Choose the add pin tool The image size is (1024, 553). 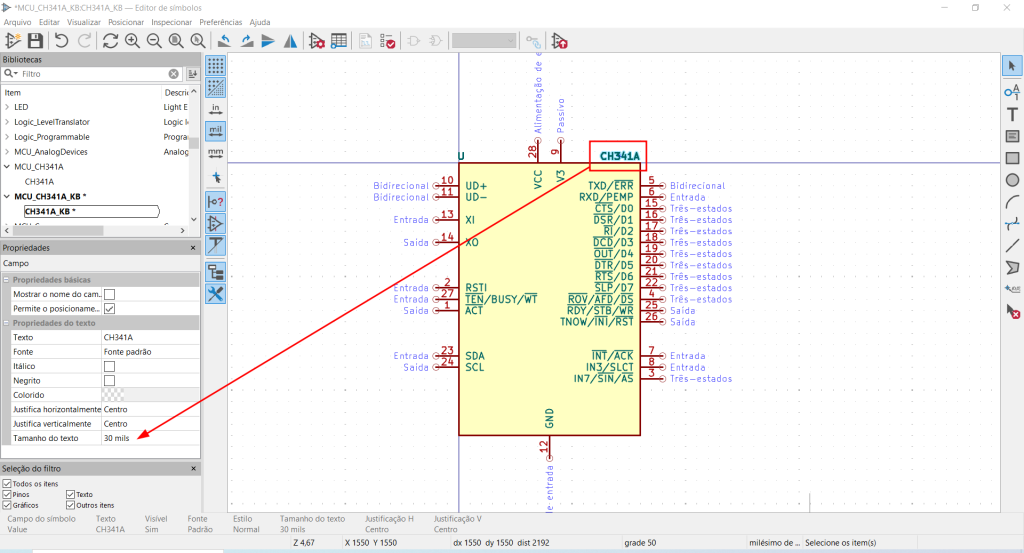pyautogui.click(x=1012, y=91)
